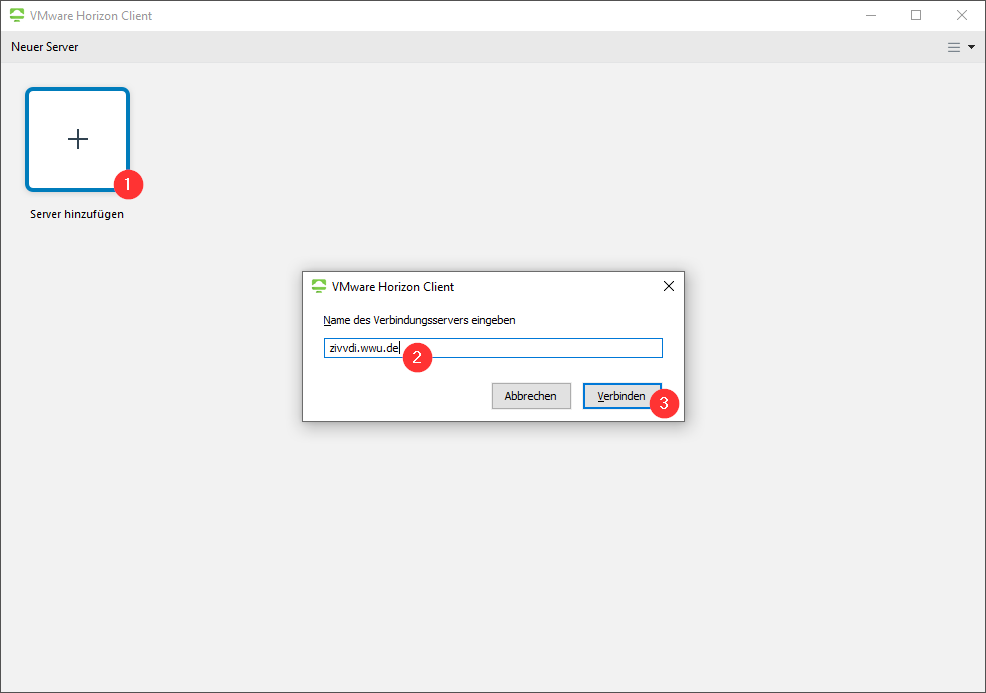The width and height of the screenshot is (986, 693).
Task: Minimize the Horizon Client main window
Action: coord(870,16)
